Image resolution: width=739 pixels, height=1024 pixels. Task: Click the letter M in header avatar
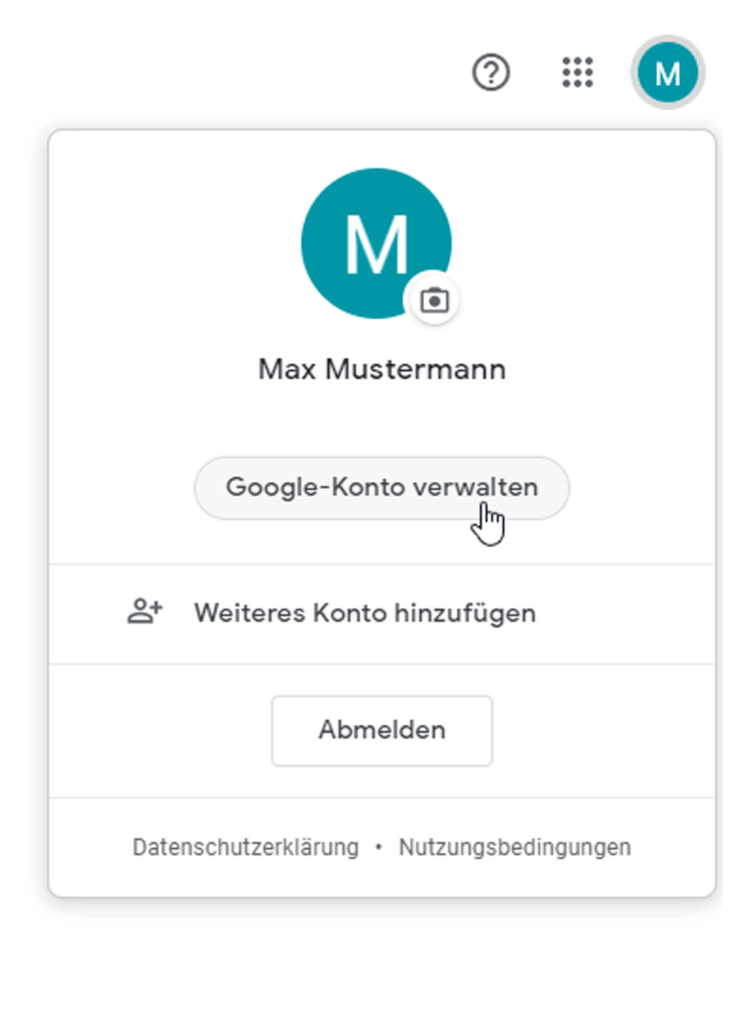[668, 74]
